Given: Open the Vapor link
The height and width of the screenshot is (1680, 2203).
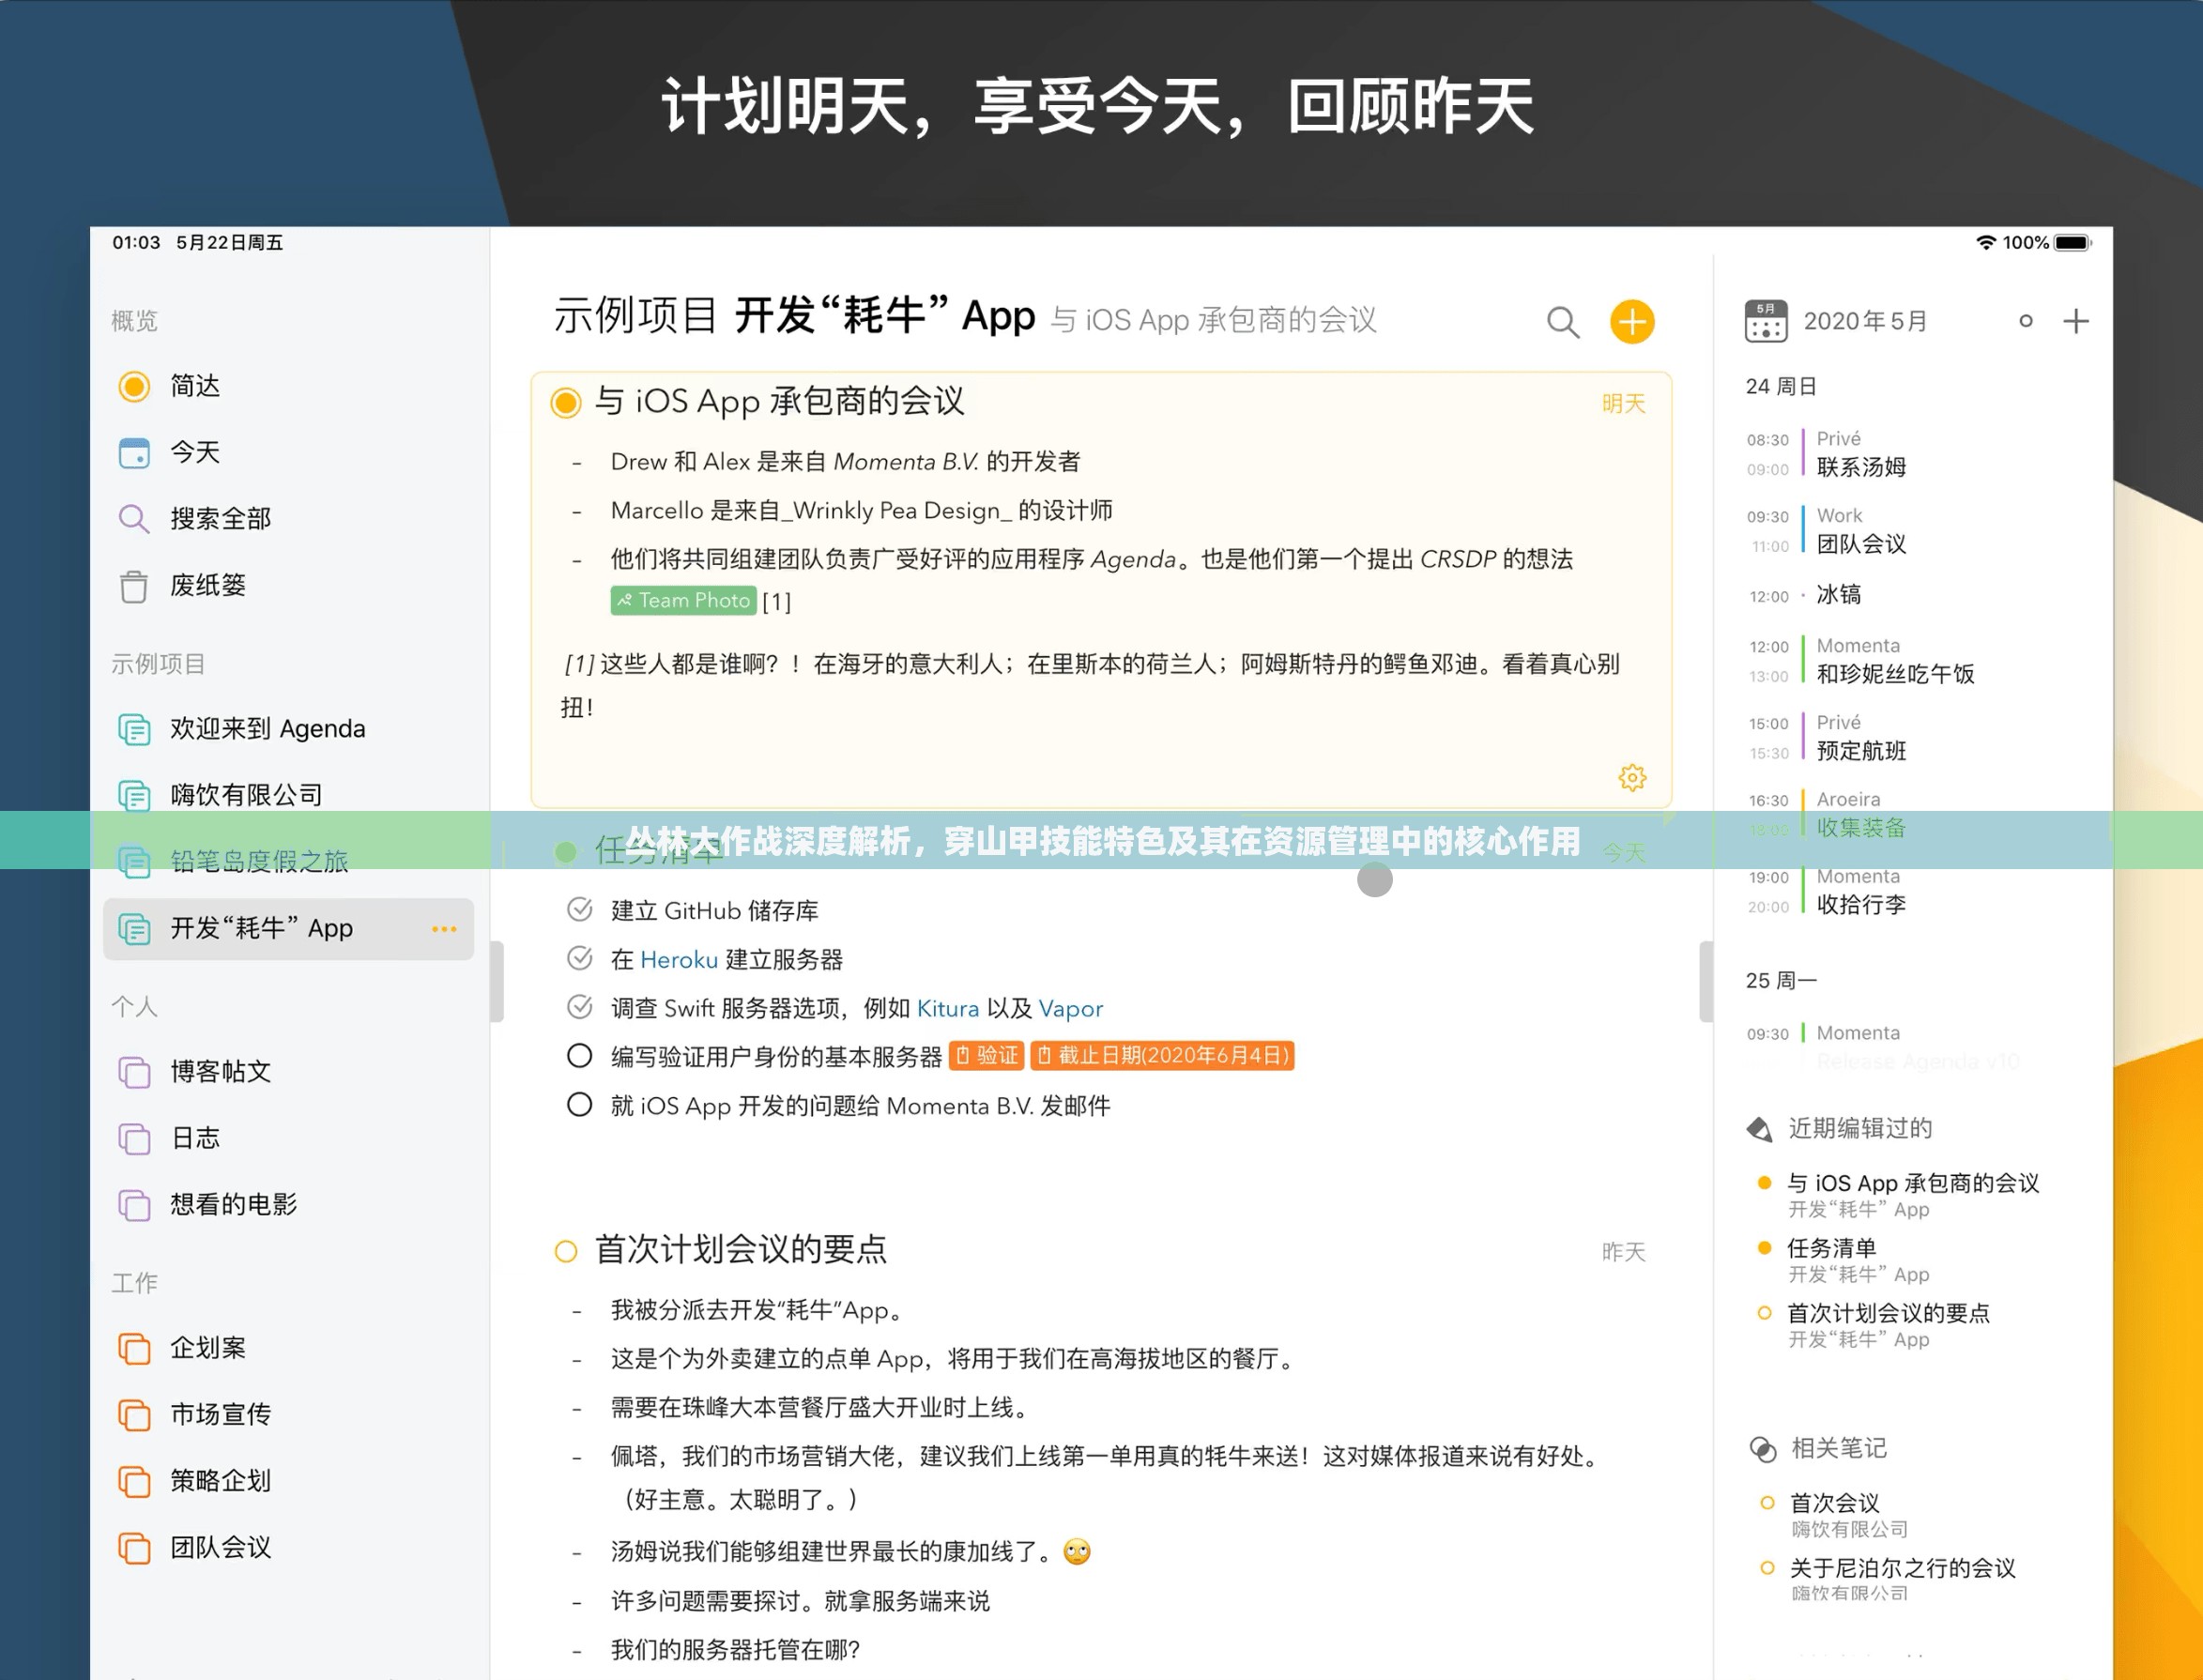Looking at the screenshot, I should [1070, 1009].
